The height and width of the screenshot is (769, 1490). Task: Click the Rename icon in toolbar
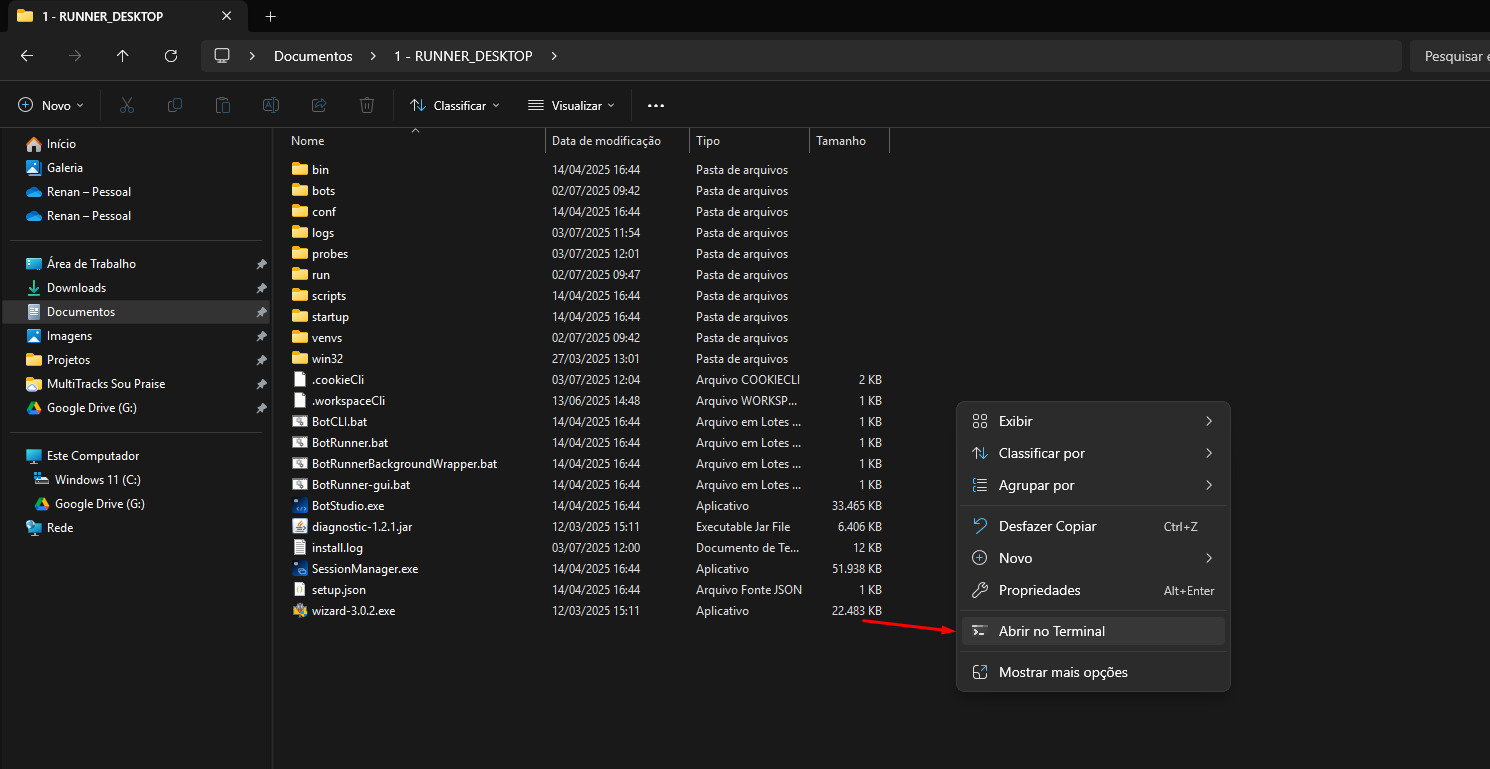tap(271, 105)
